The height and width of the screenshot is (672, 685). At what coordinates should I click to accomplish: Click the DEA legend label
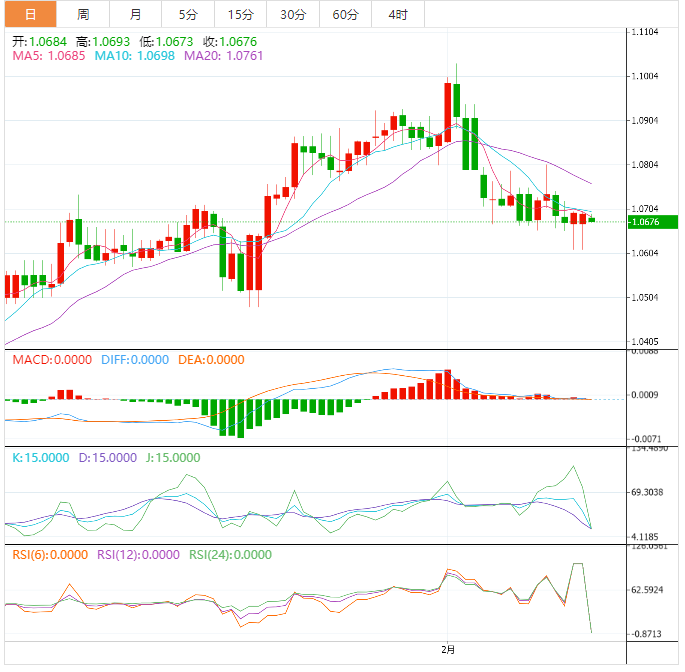[215, 360]
